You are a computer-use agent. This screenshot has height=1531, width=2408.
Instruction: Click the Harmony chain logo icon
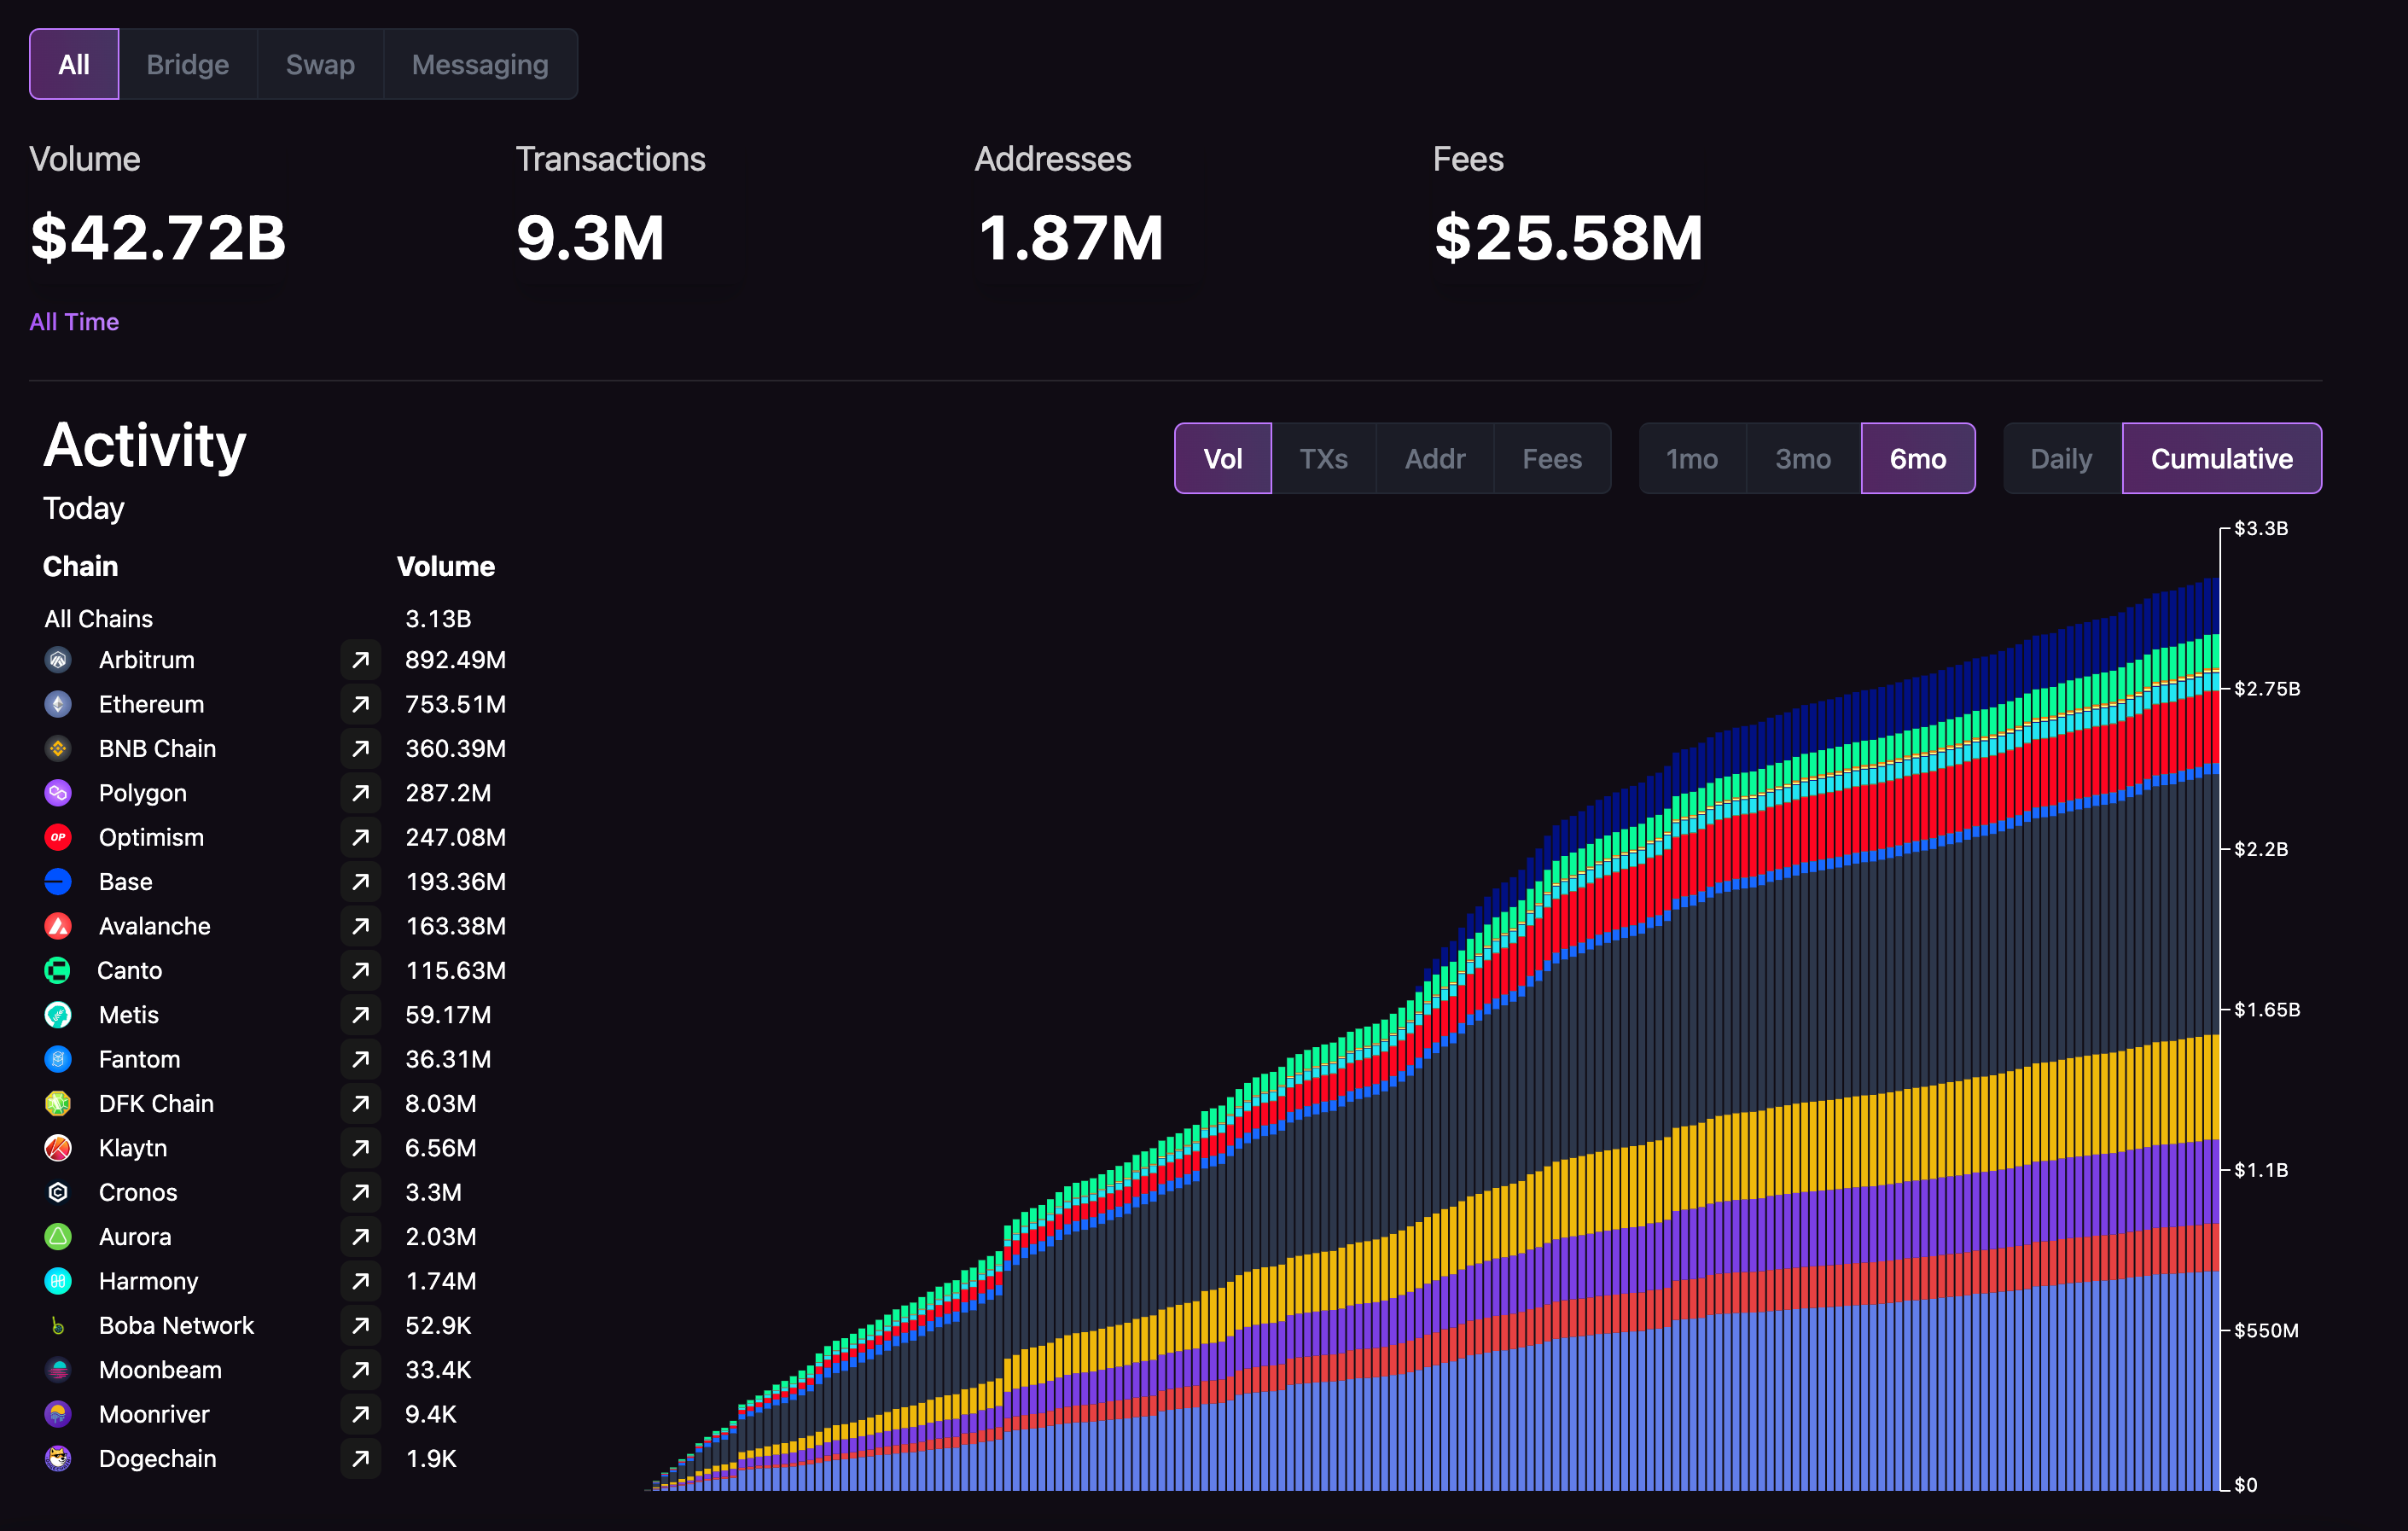tap(58, 1281)
